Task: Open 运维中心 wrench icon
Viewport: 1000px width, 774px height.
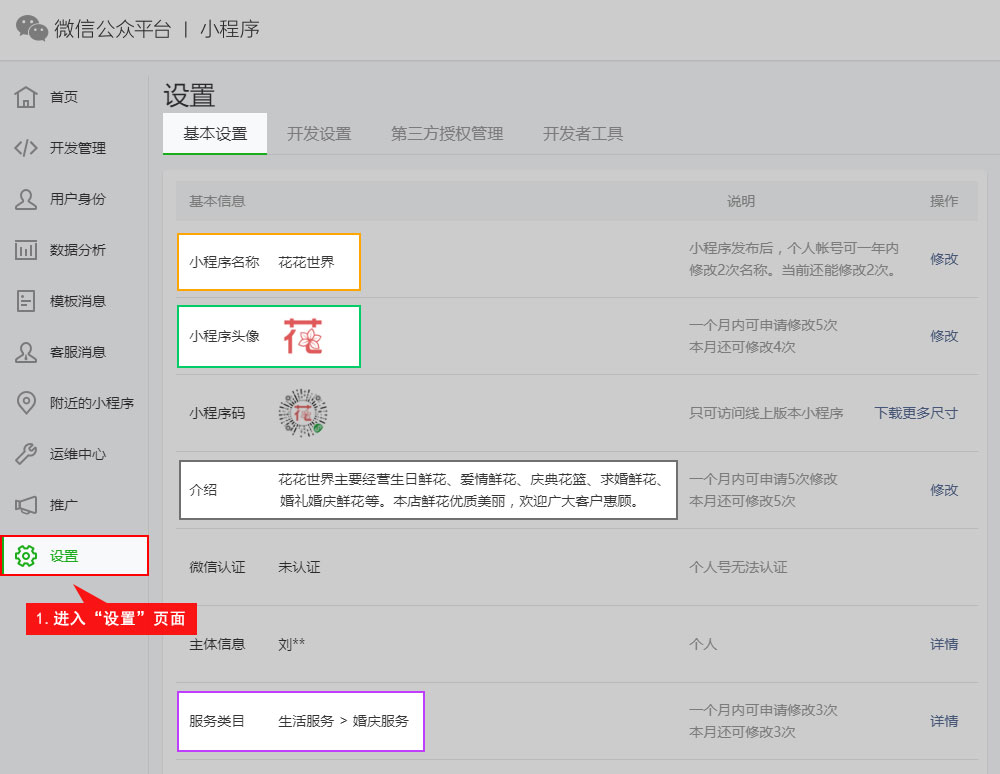Action: click(x=26, y=454)
